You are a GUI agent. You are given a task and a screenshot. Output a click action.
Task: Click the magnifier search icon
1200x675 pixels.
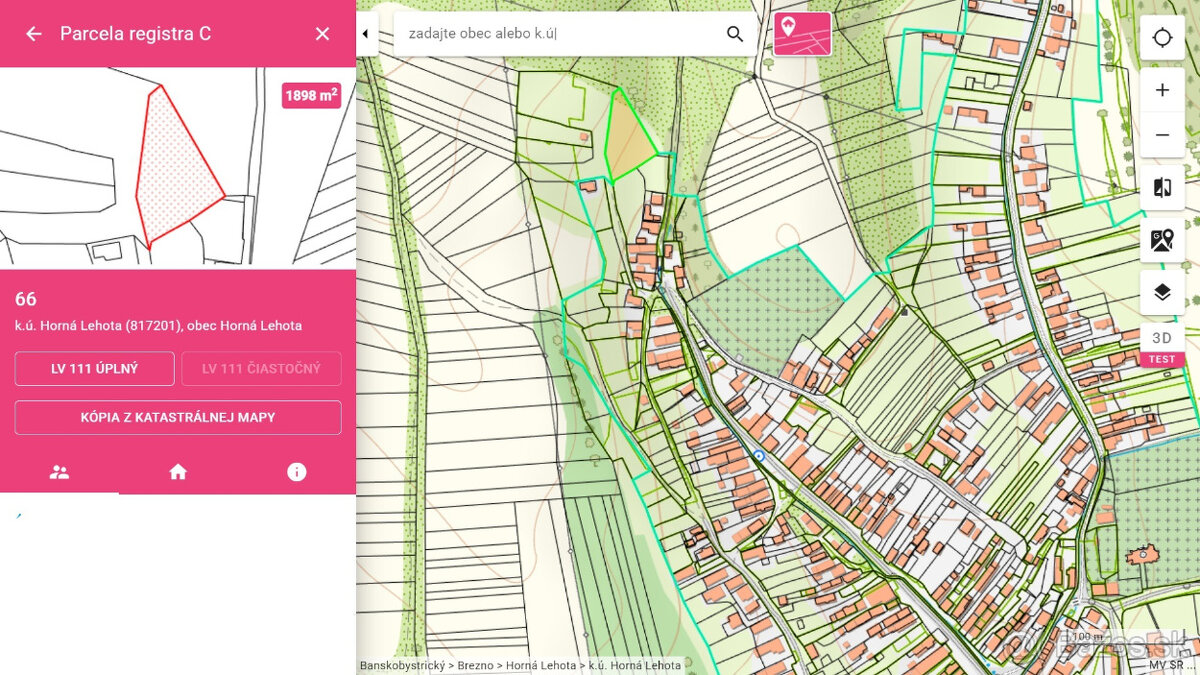point(735,34)
